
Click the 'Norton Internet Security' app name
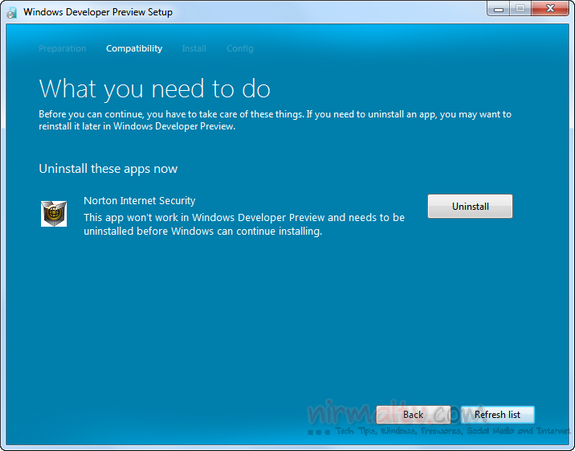click(139, 201)
